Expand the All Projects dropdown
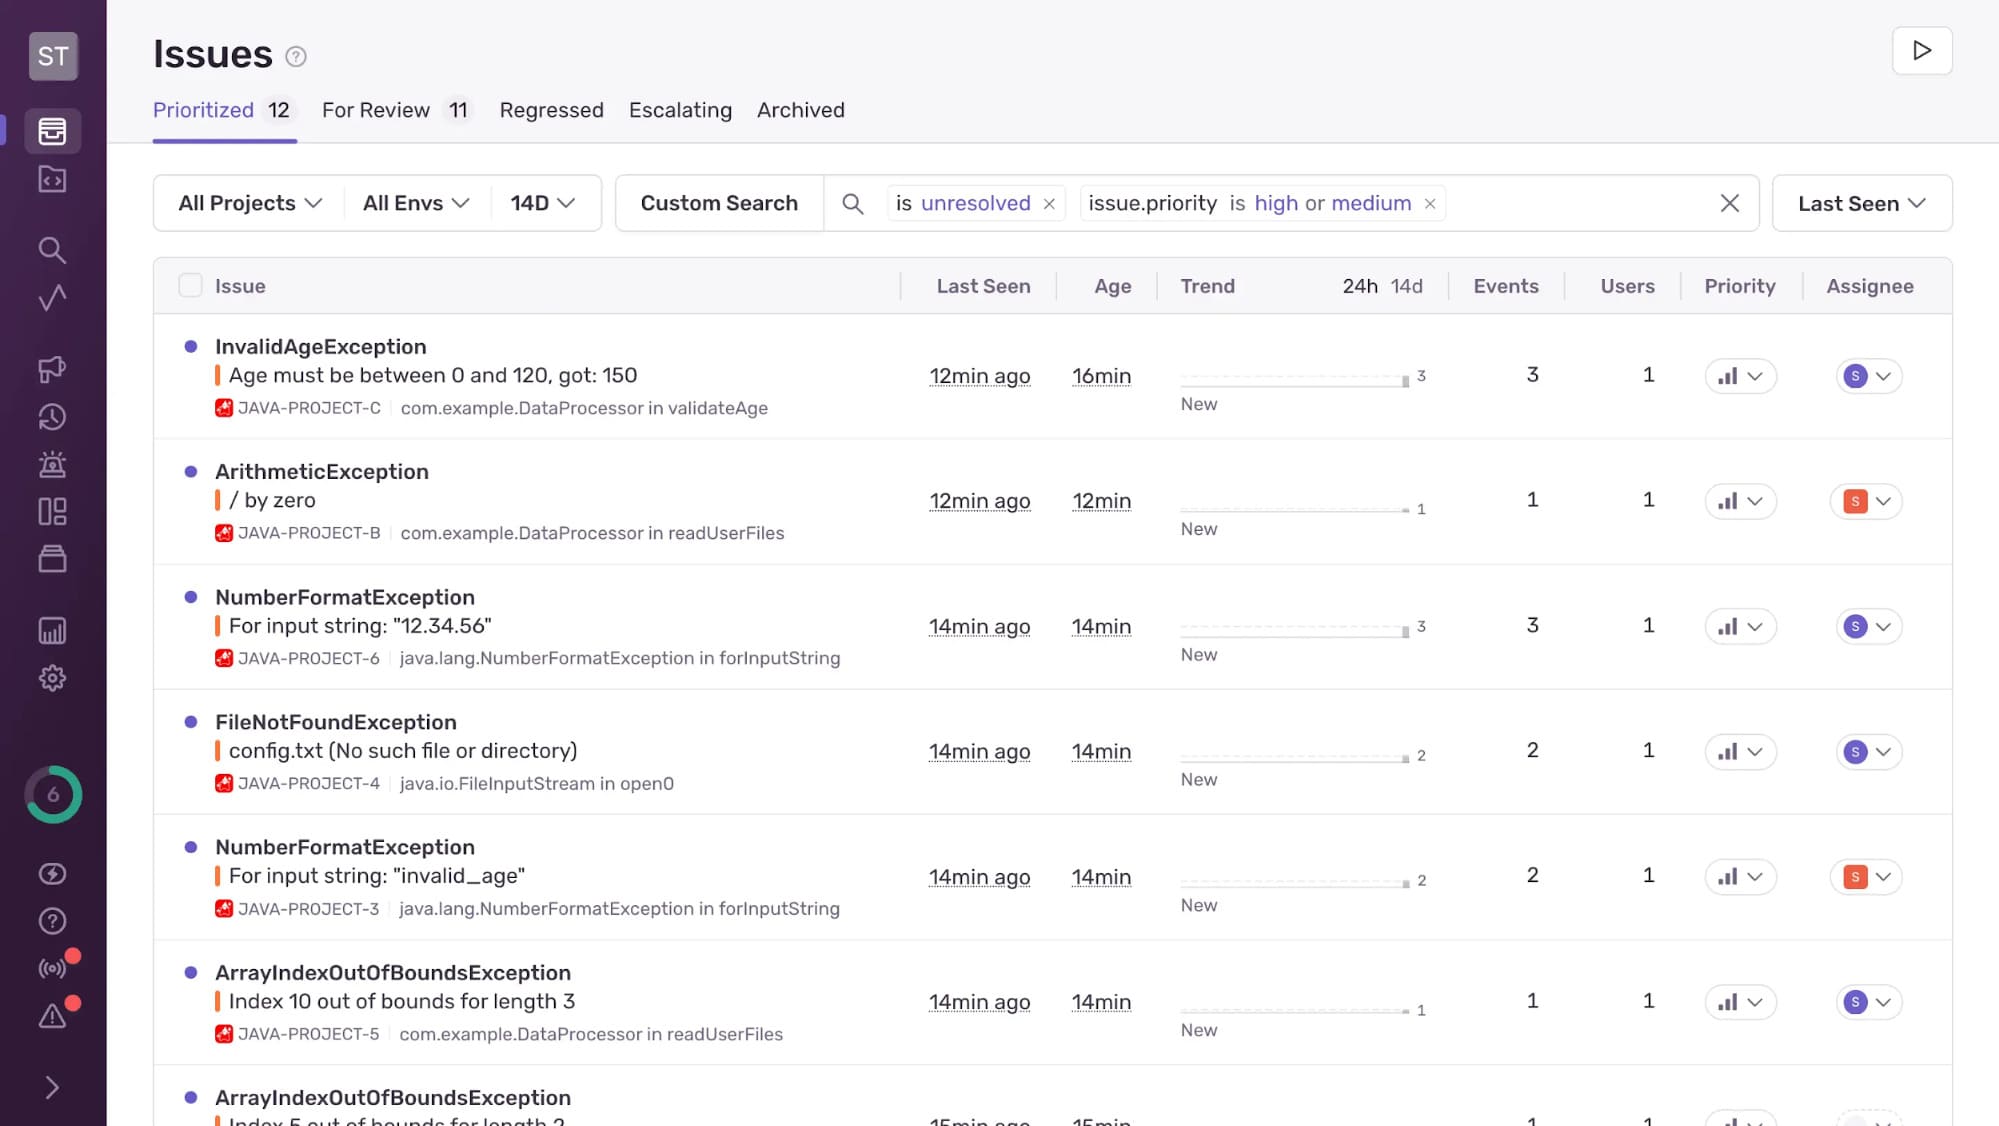Image resolution: width=1999 pixels, height=1126 pixels. coord(250,203)
